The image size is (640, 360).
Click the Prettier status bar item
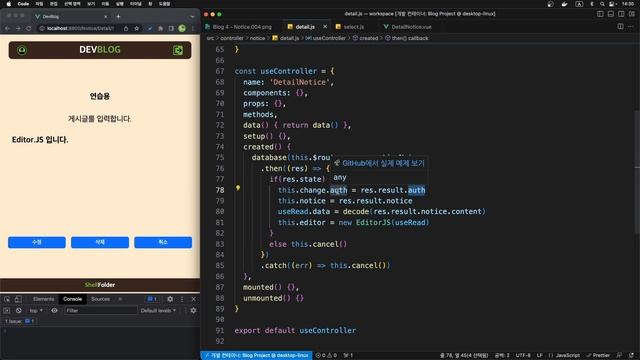598,356
